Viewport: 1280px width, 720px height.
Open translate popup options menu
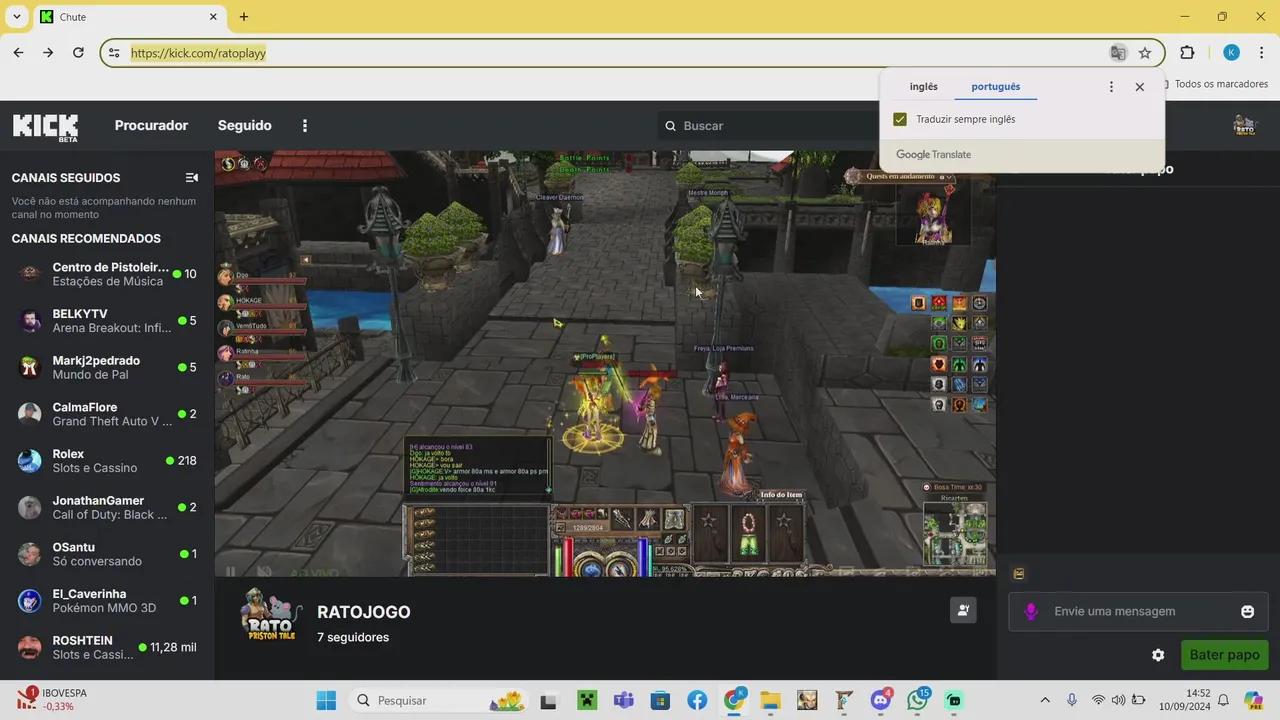pyautogui.click(x=1111, y=87)
